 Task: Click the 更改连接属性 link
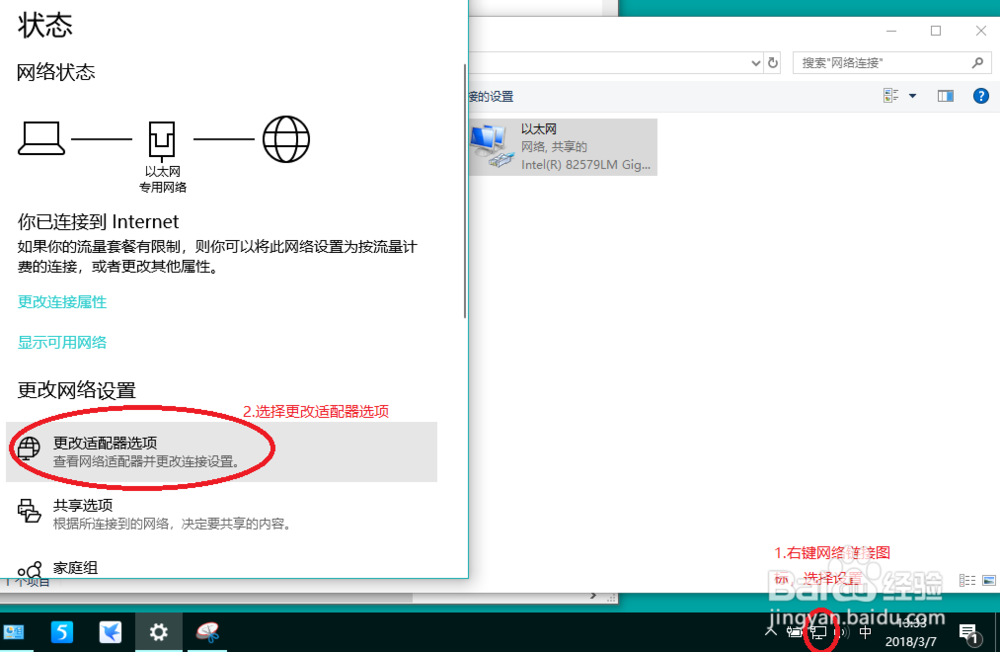[x=61, y=301]
